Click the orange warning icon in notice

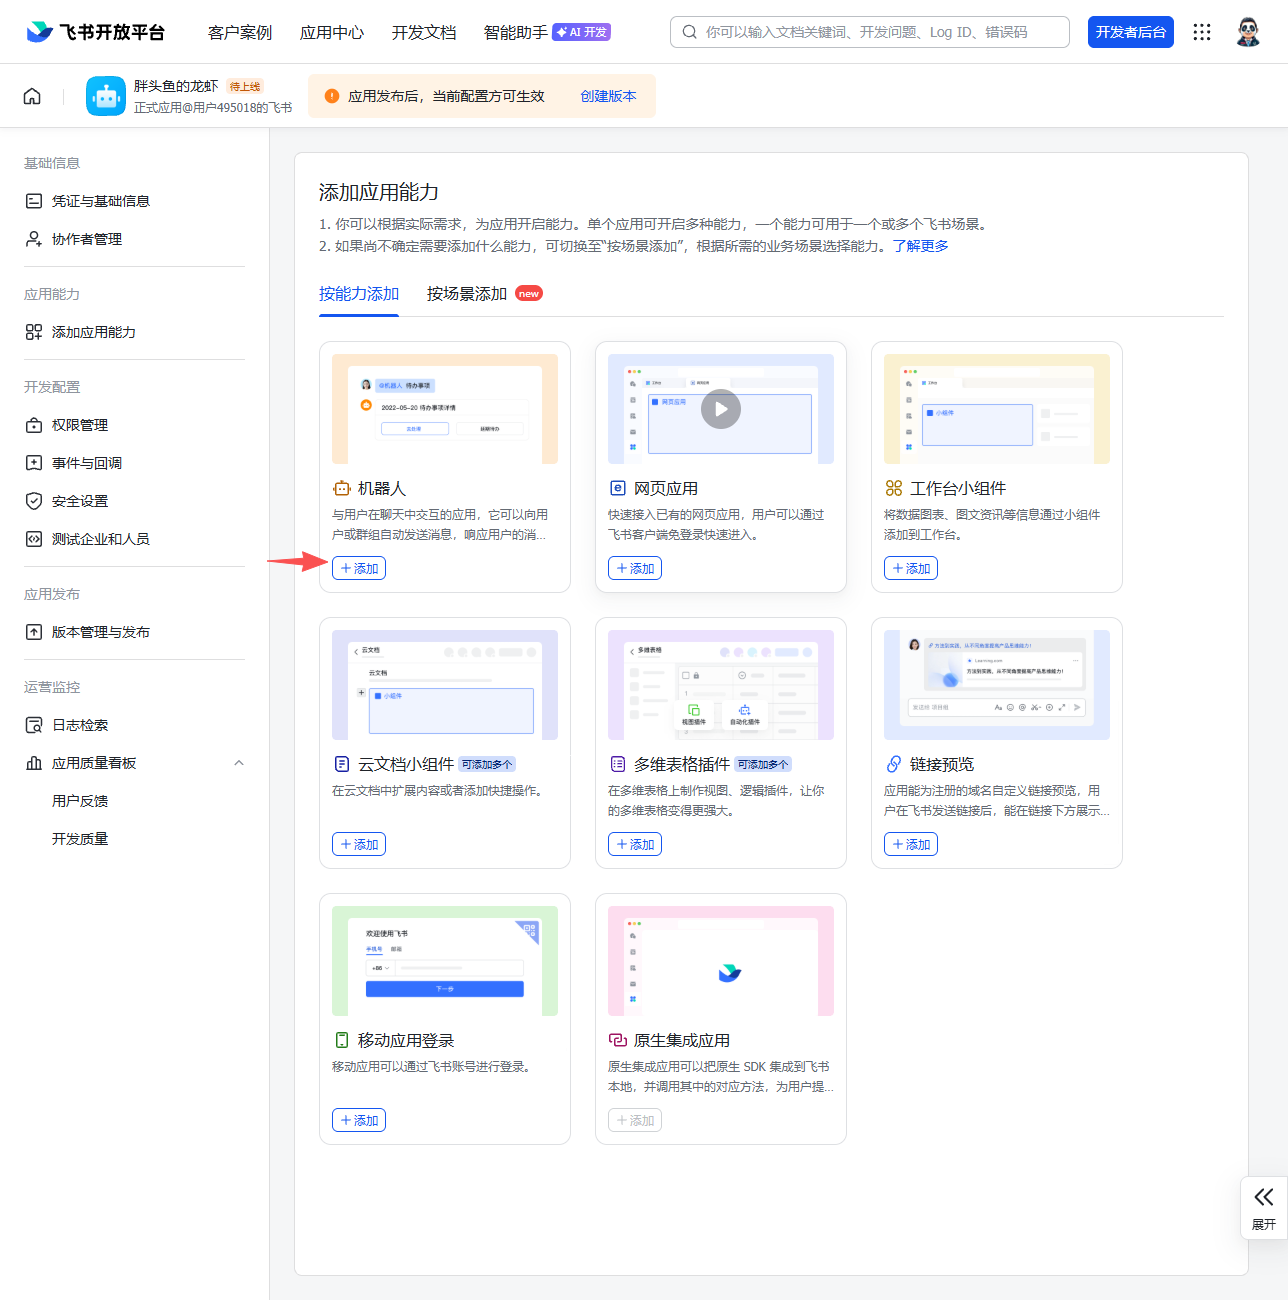332,96
